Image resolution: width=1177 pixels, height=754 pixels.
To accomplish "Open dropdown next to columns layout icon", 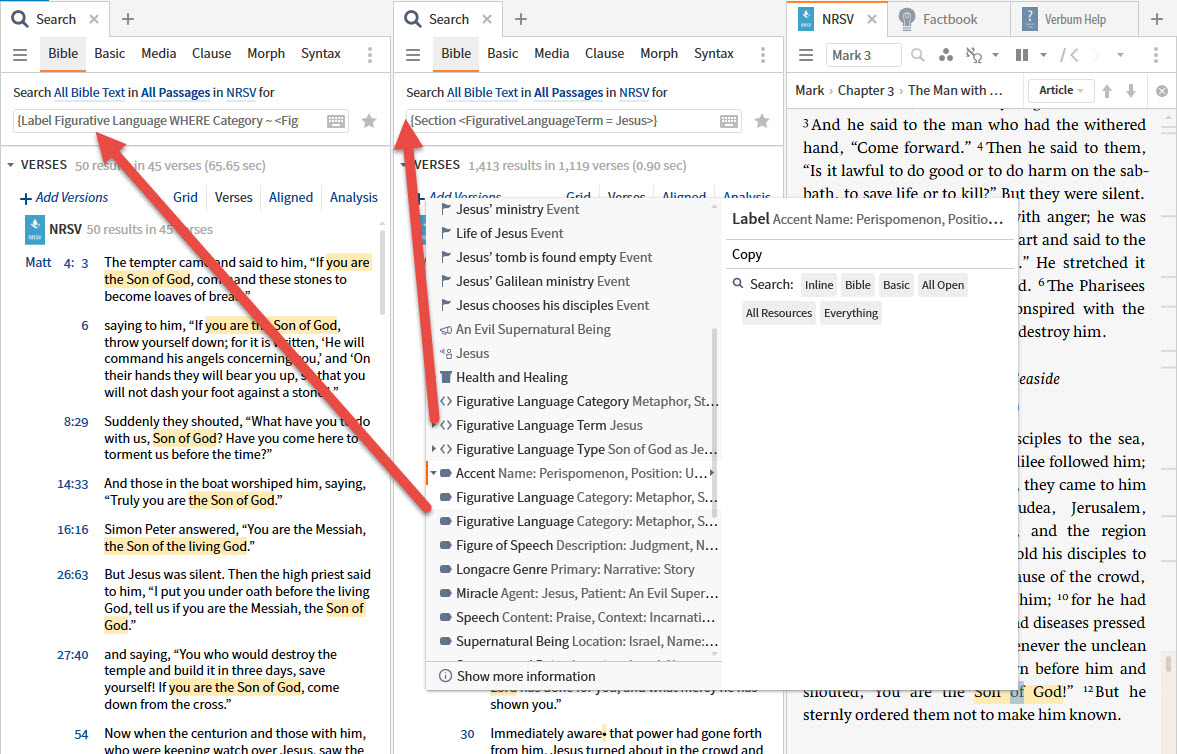I will pos(1043,55).
